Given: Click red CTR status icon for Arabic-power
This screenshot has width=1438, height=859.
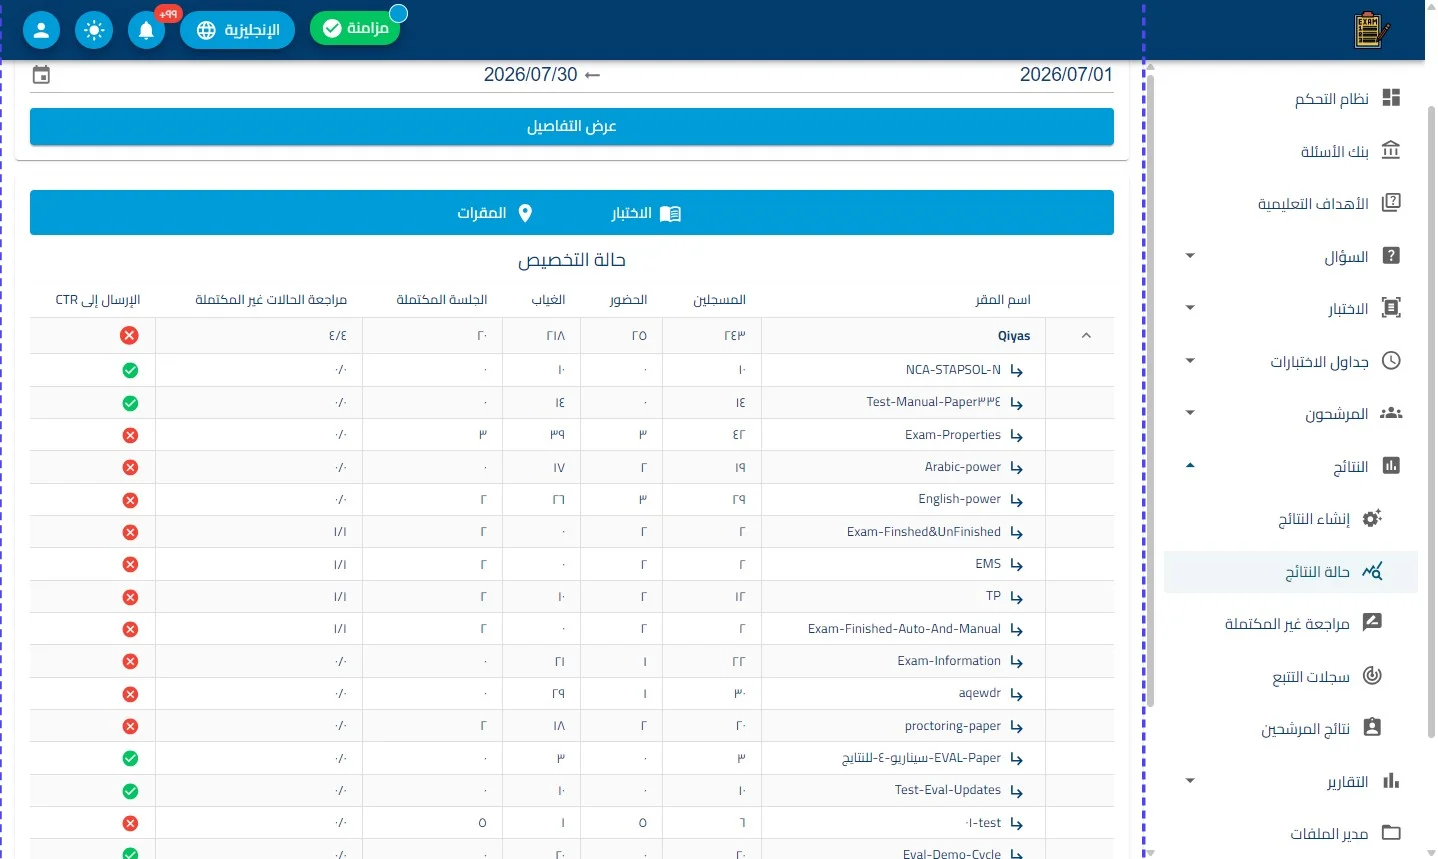Looking at the screenshot, I should click(x=129, y=467).
